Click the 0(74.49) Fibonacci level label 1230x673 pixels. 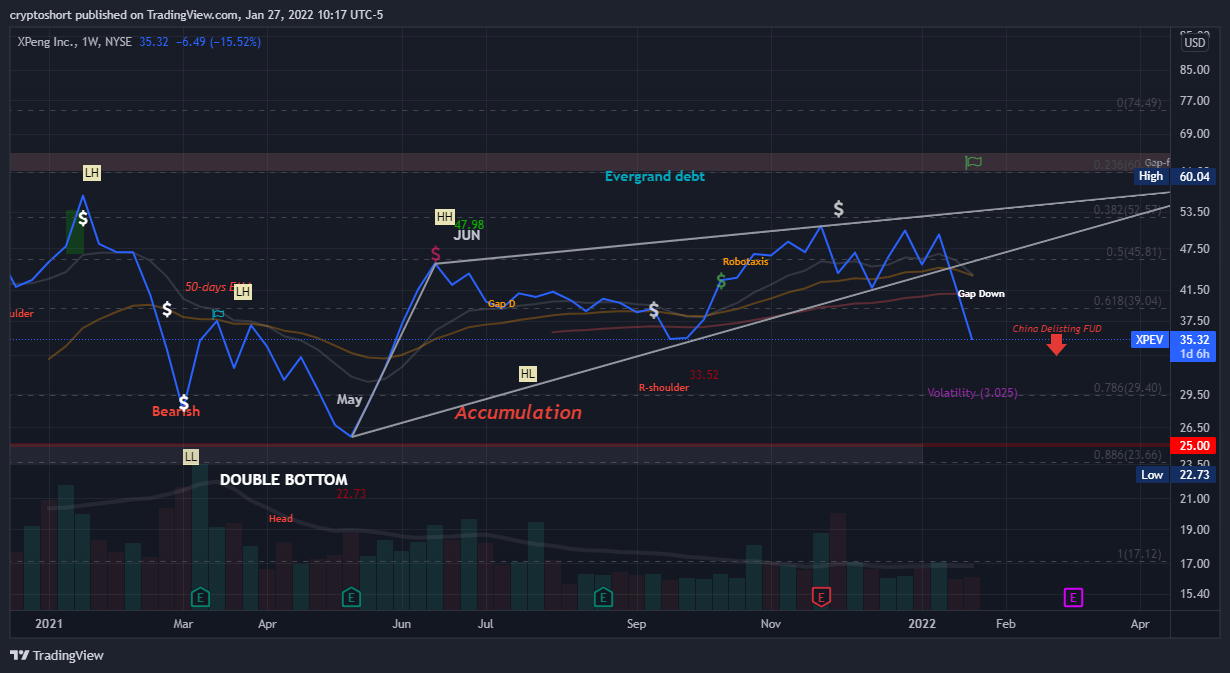[x=1138, y=103]
